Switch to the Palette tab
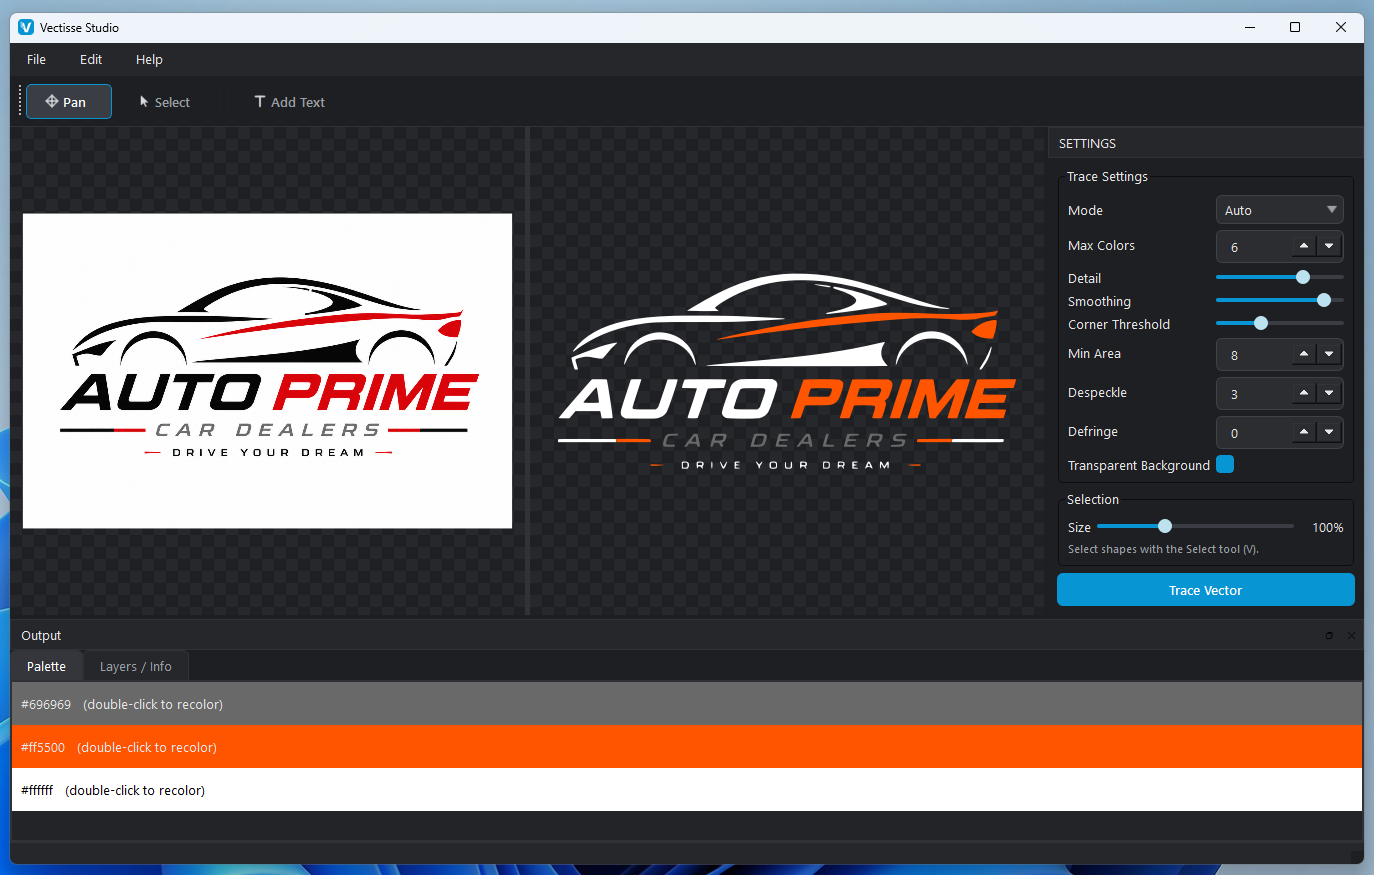 click(x=47, y=666)
